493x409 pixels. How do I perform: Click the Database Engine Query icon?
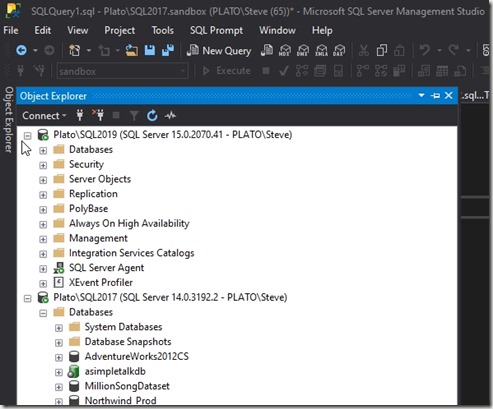tap(267, 50)
